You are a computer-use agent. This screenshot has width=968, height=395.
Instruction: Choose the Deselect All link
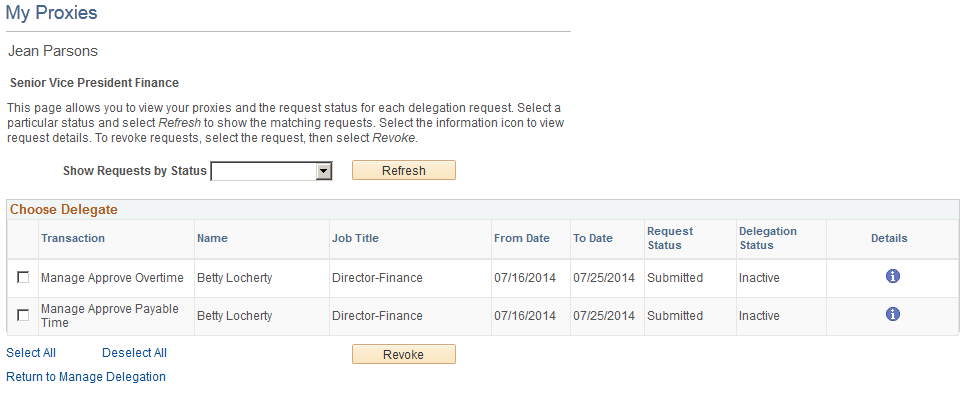click(135, 353)
